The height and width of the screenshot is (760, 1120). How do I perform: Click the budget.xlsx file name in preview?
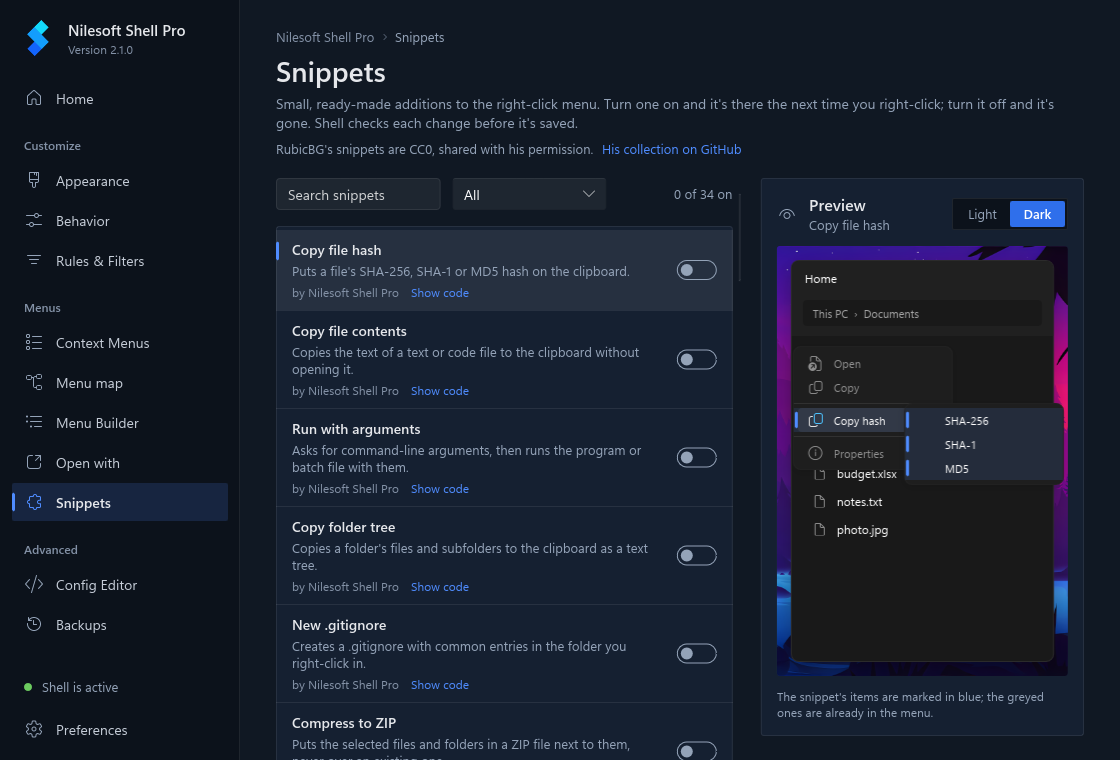tap(866, 474)
